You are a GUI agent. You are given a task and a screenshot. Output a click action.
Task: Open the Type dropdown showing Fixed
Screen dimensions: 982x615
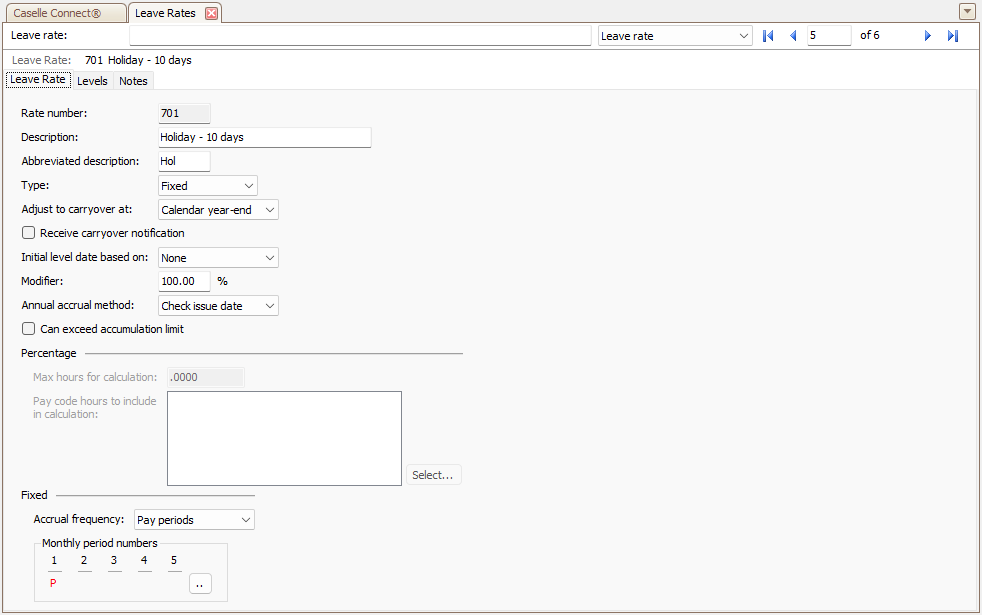tap(207, 186)
